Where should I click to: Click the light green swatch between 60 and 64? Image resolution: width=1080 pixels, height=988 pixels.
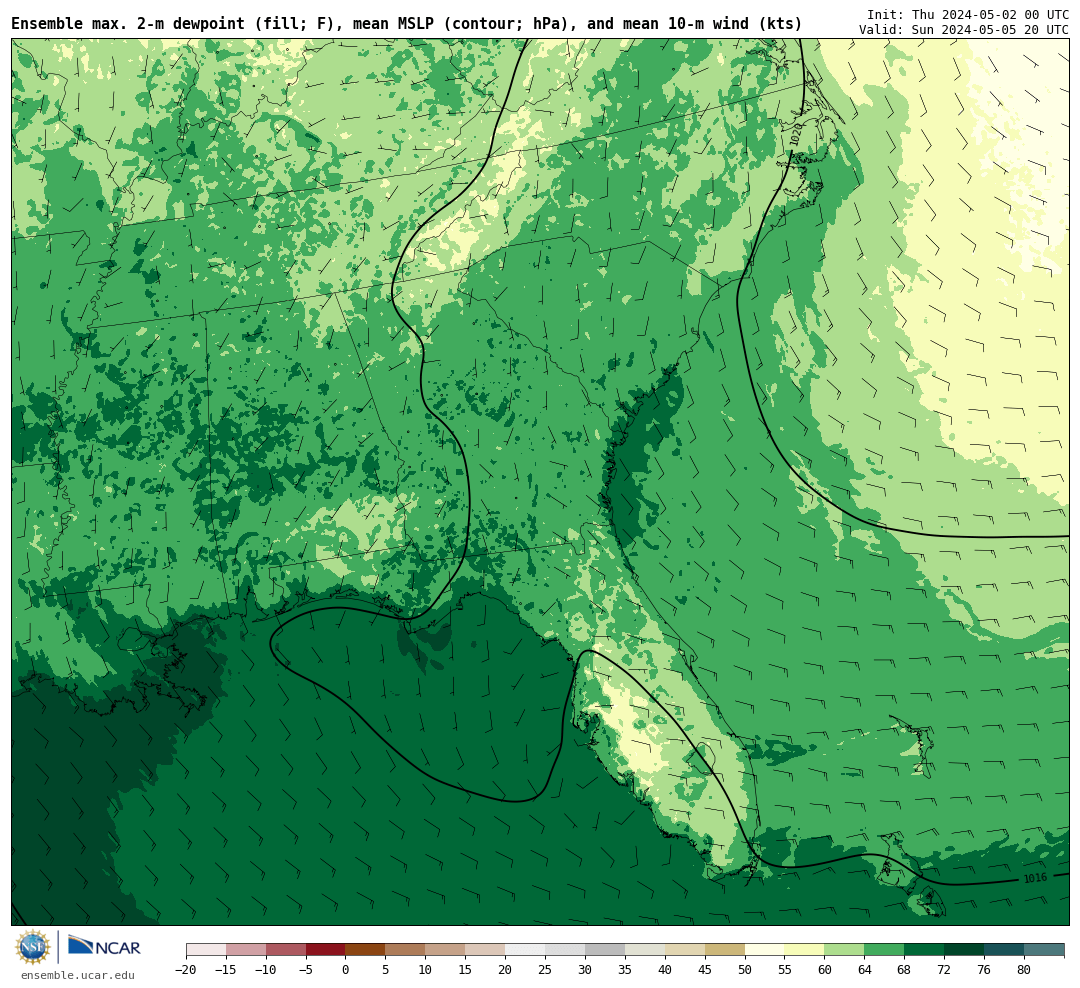(x=845, y=950)
